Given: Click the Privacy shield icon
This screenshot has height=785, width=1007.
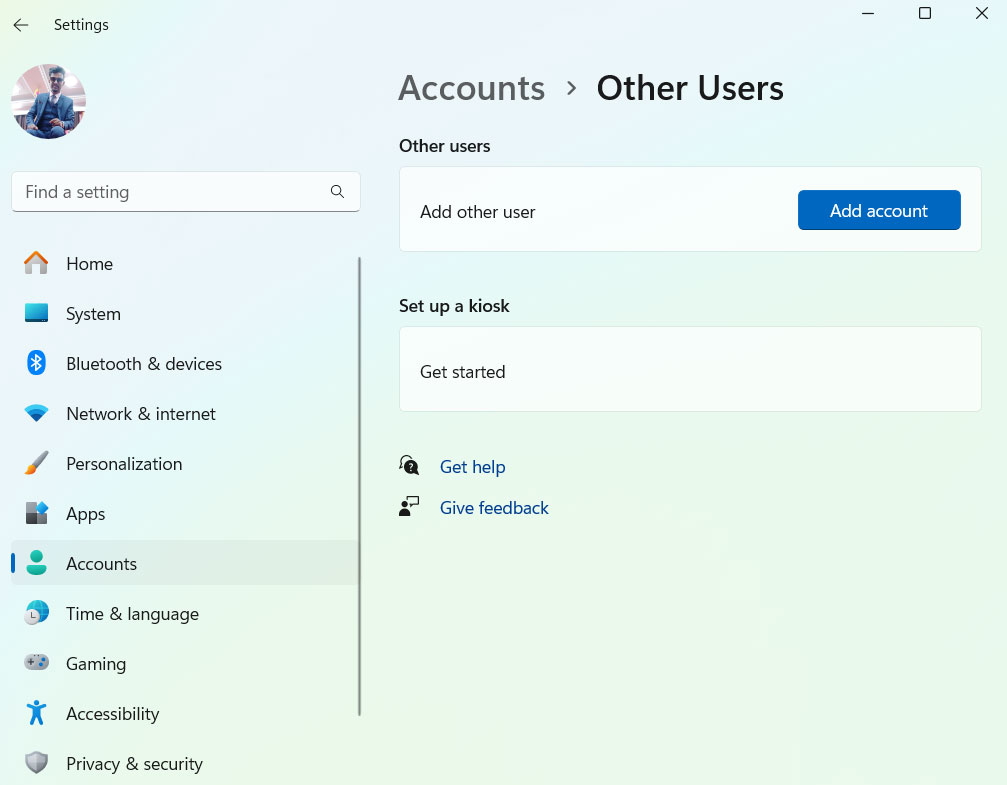Looking at the screenshot, I should coord(36,763).
